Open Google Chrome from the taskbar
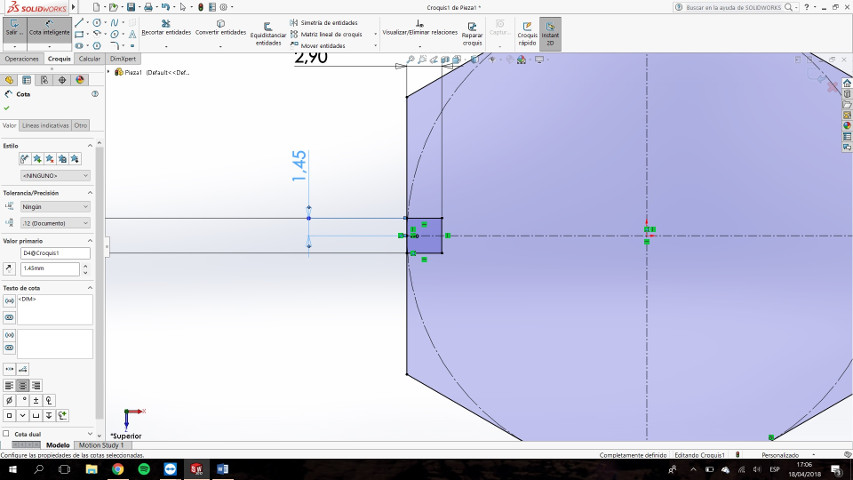The image size is (853, 480). pyautogui.click(x=118, y=469)
